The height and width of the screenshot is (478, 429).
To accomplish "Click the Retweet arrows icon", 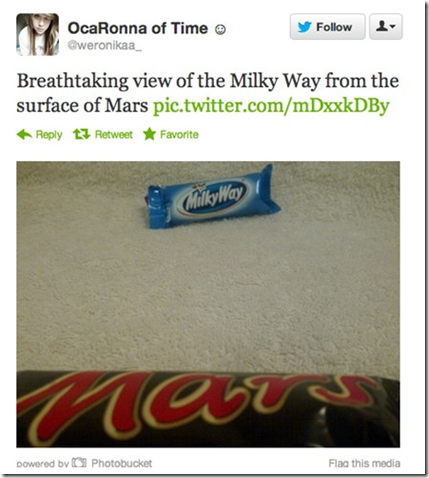I will [x=82, y=134].
